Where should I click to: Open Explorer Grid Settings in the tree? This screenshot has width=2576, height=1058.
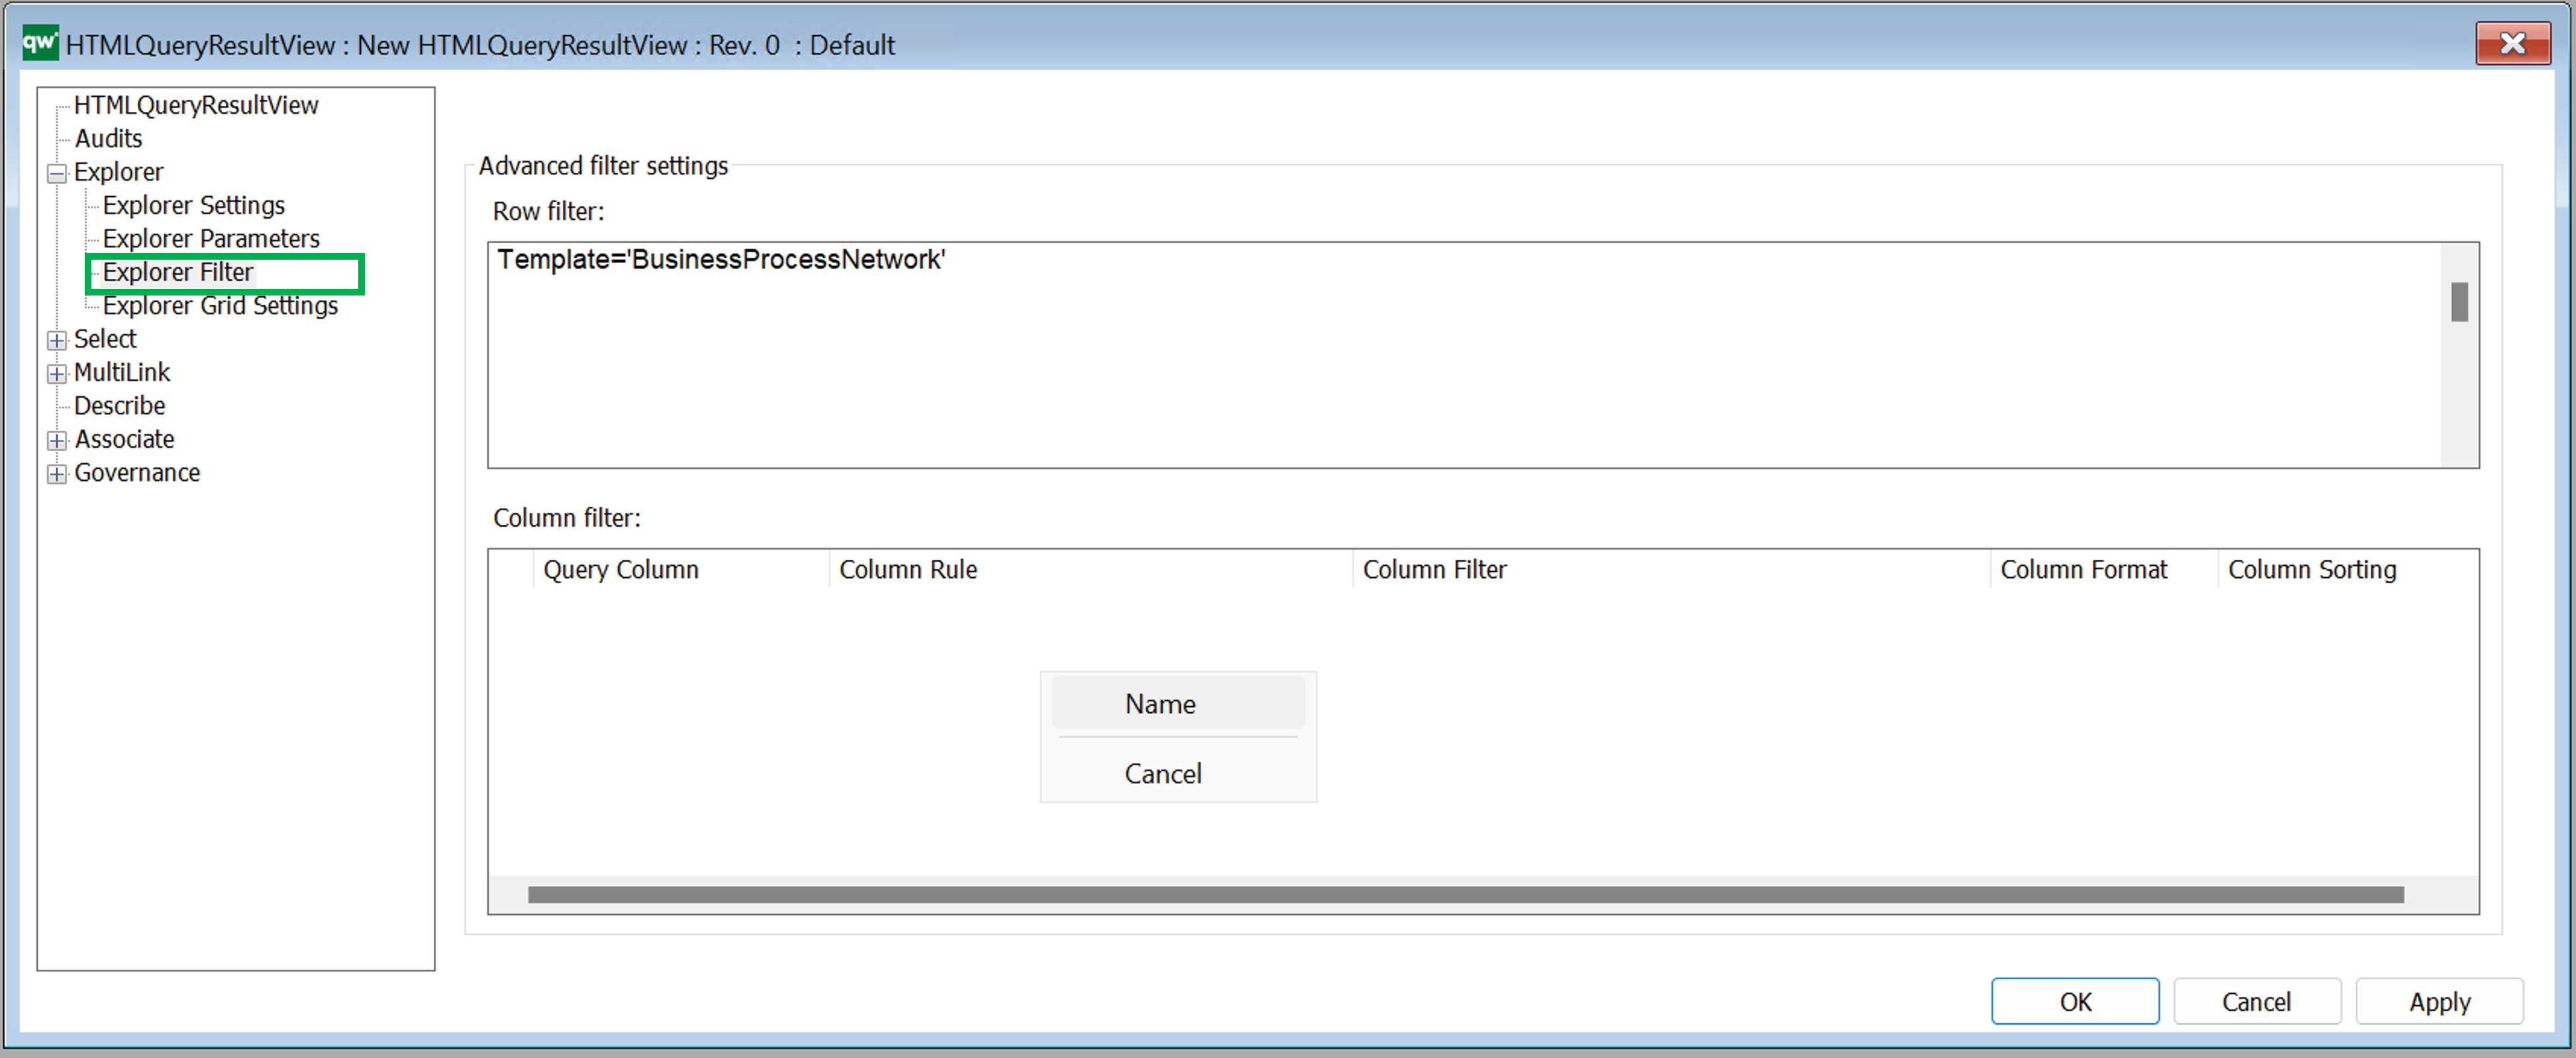point(220,305)
